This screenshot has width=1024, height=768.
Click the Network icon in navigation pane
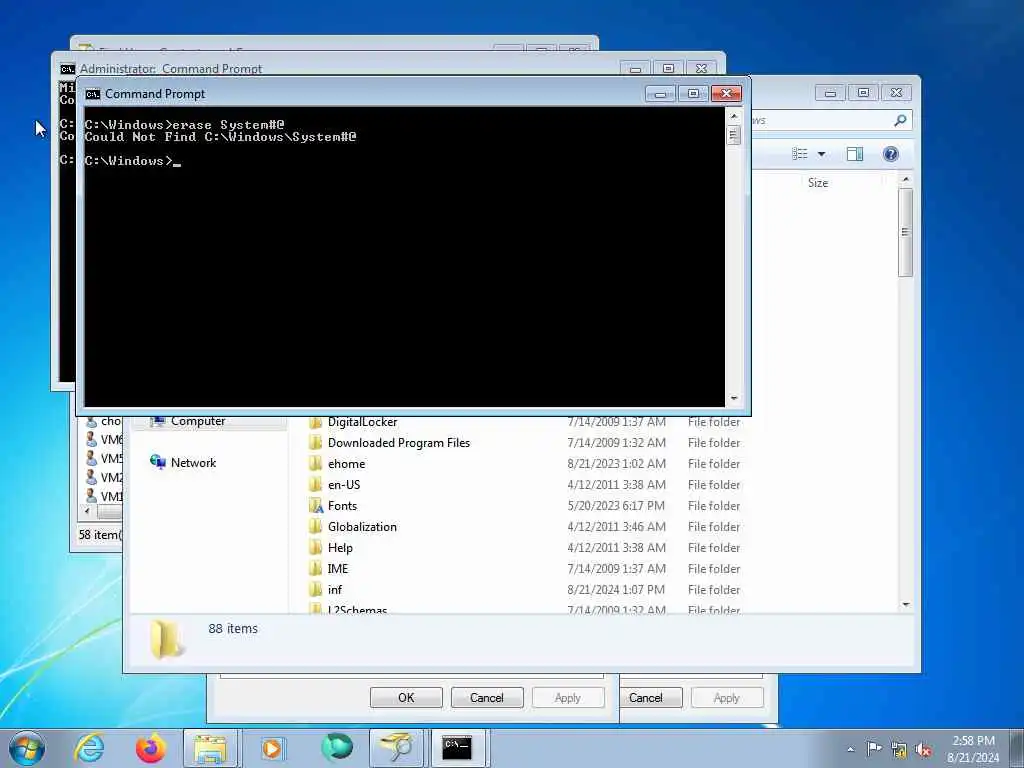tap(157, 462)
